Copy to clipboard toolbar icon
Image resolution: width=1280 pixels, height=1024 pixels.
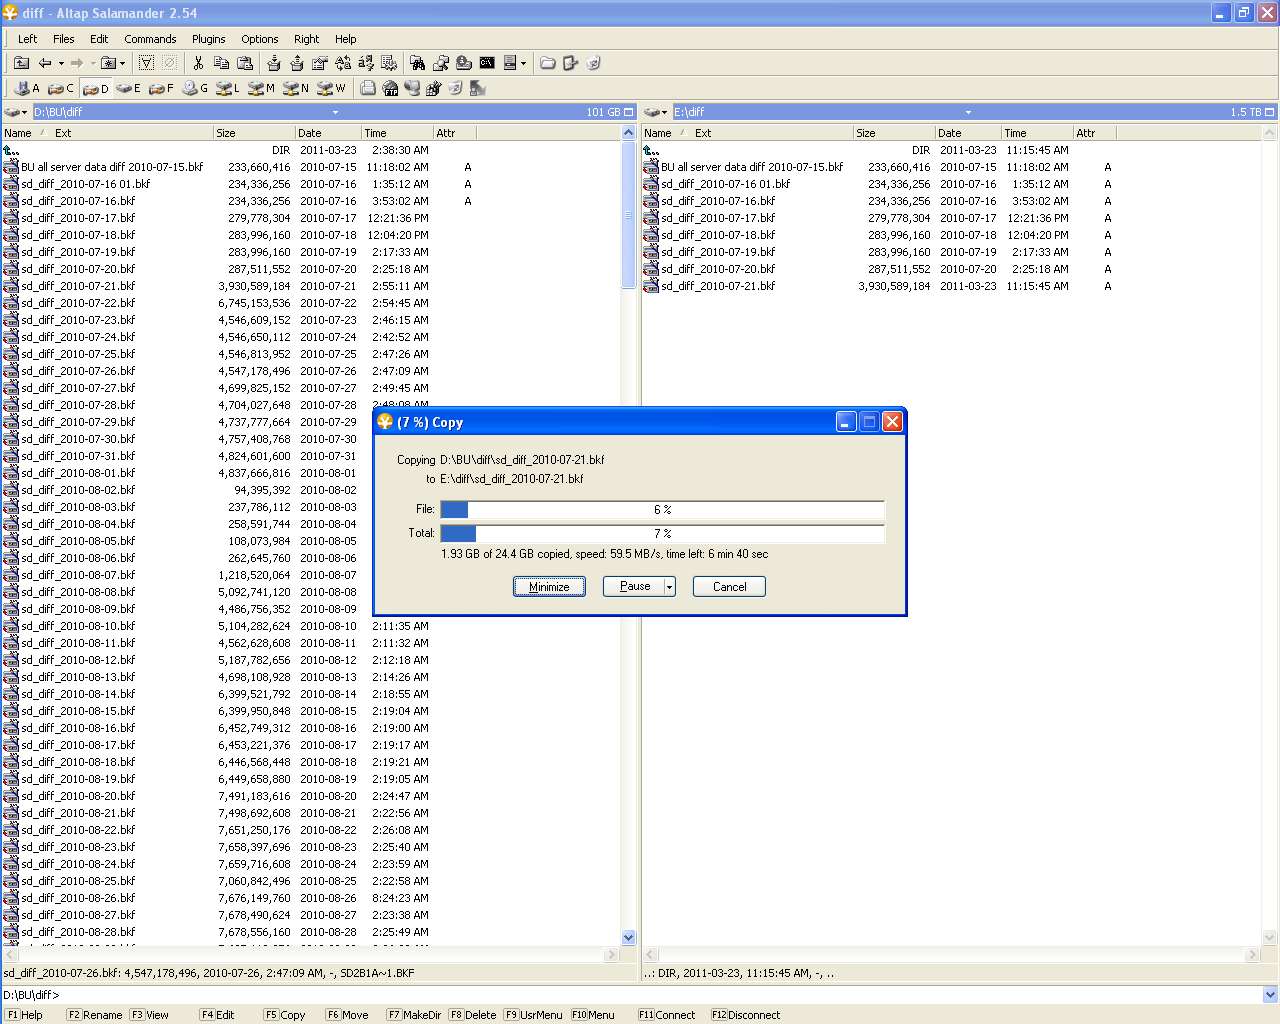(x=221, y=63)
